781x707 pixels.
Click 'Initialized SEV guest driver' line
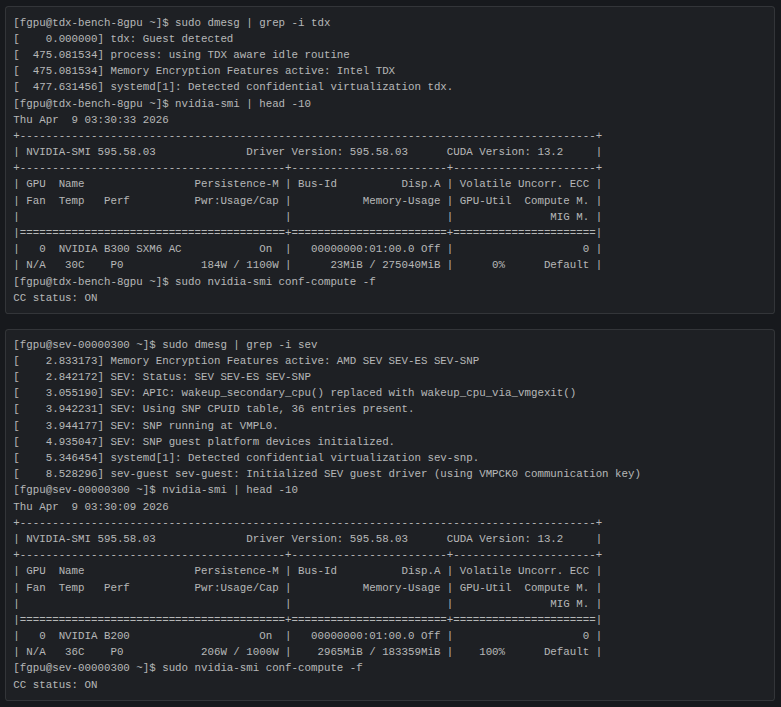tap(327, 474)
